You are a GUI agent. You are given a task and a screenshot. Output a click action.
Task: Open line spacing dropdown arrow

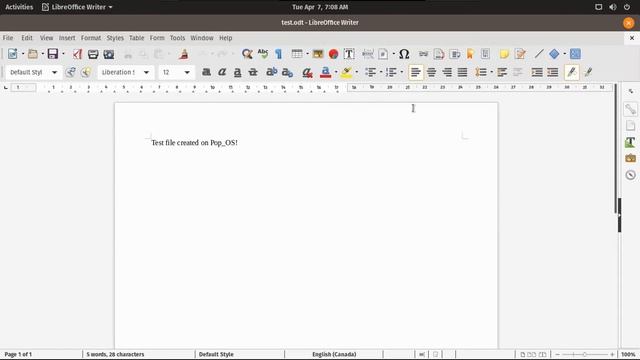coord(491,72)
